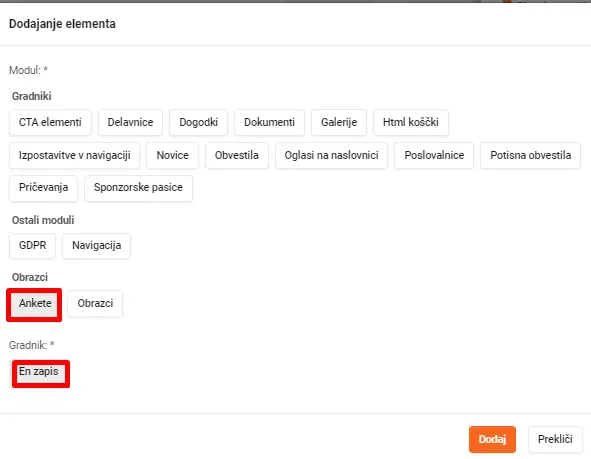Select Dokumenti as the module
The image size is (591, 459).
coord(269,122)
